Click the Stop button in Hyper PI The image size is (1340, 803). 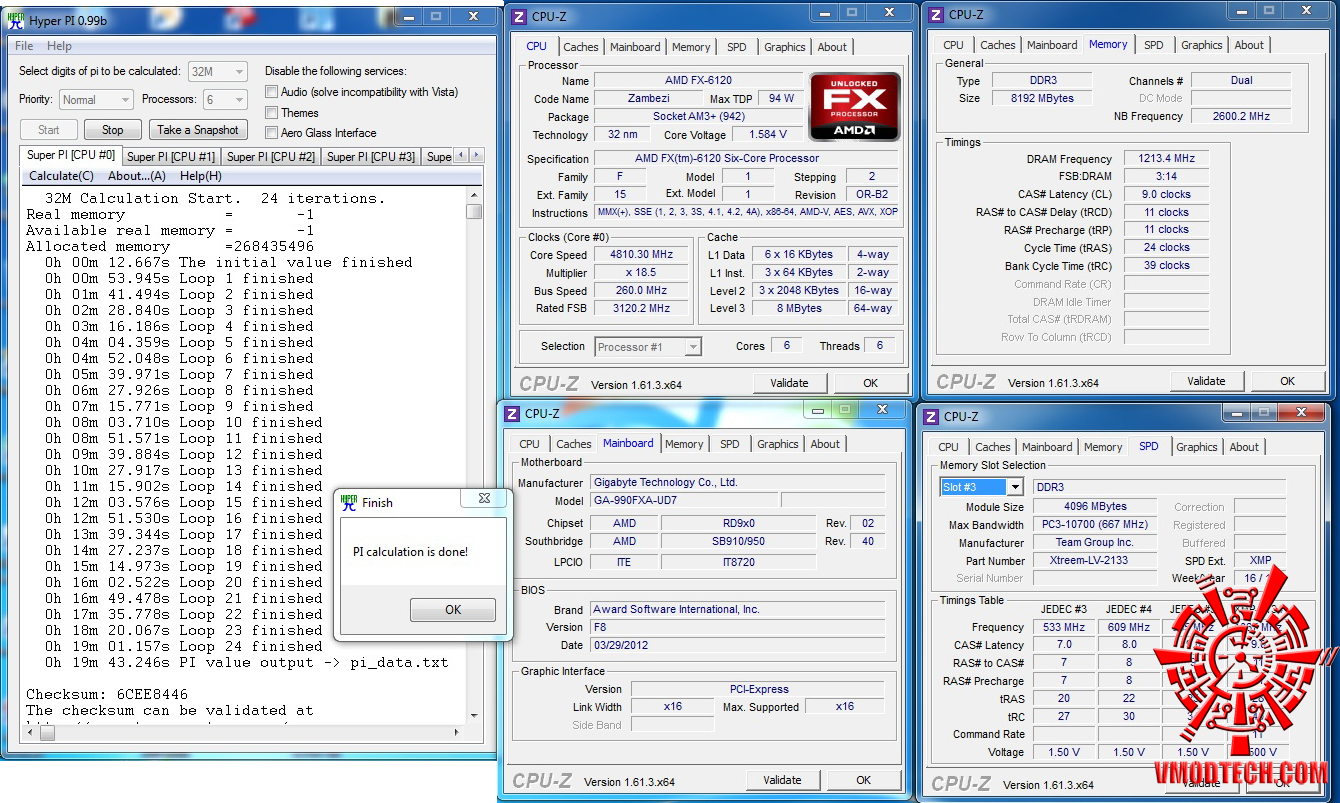tap(113, 130)
